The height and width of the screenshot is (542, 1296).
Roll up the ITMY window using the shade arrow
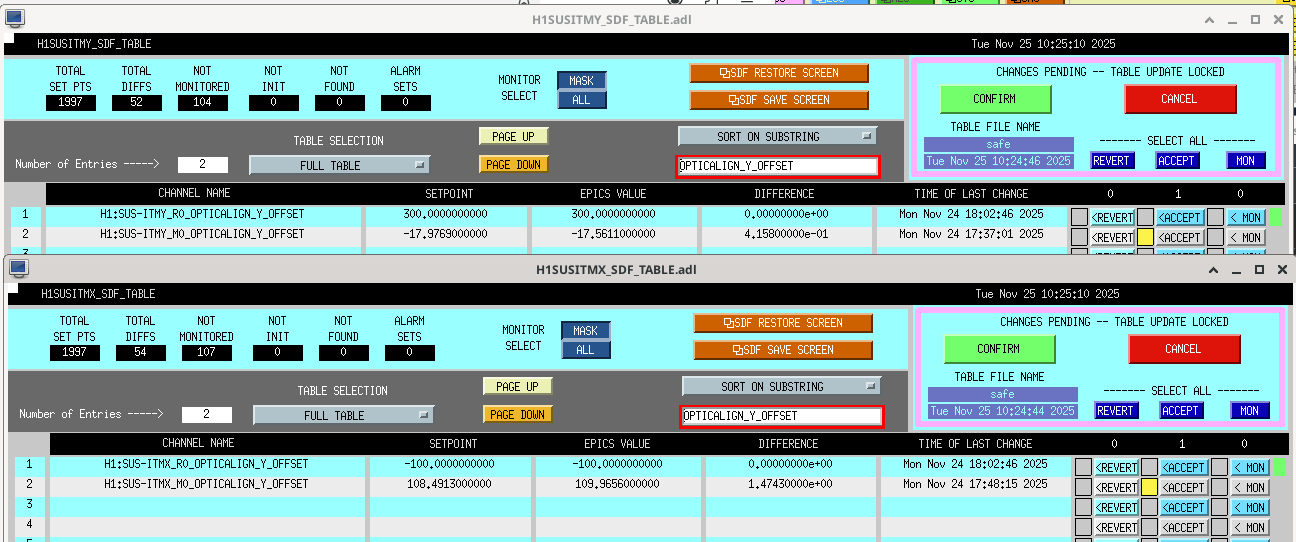pyautogui.click(x=1210, y=20)
